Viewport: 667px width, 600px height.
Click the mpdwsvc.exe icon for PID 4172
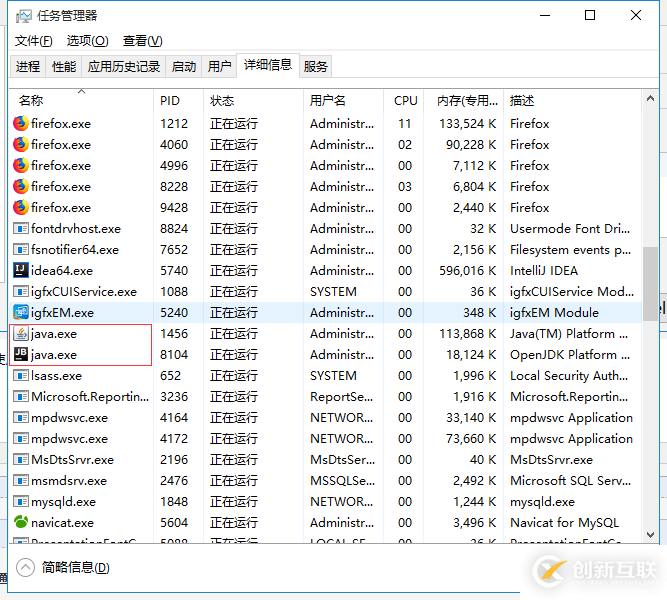[x=20, y=438]
